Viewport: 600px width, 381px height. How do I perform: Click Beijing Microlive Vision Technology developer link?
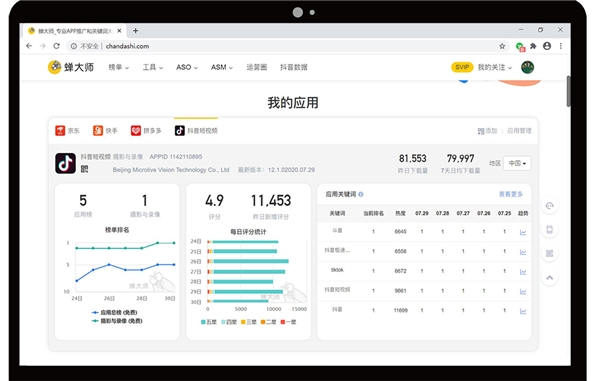click(x=171, y=170)
